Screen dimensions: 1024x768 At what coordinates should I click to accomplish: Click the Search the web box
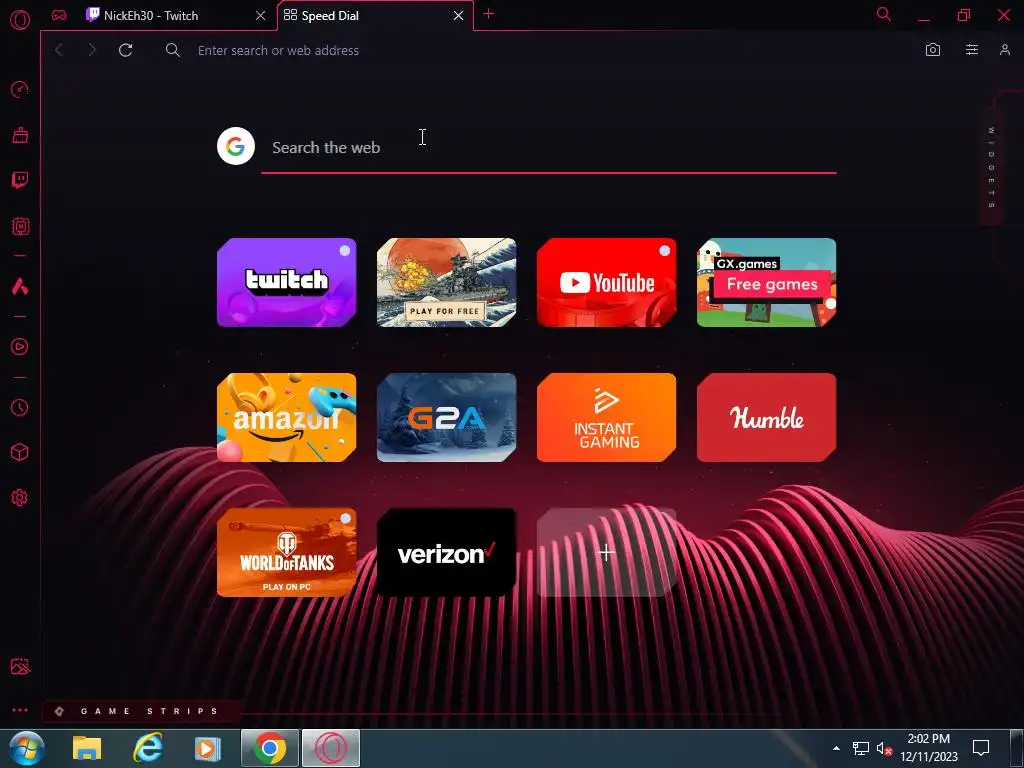[x=549, y=148]
